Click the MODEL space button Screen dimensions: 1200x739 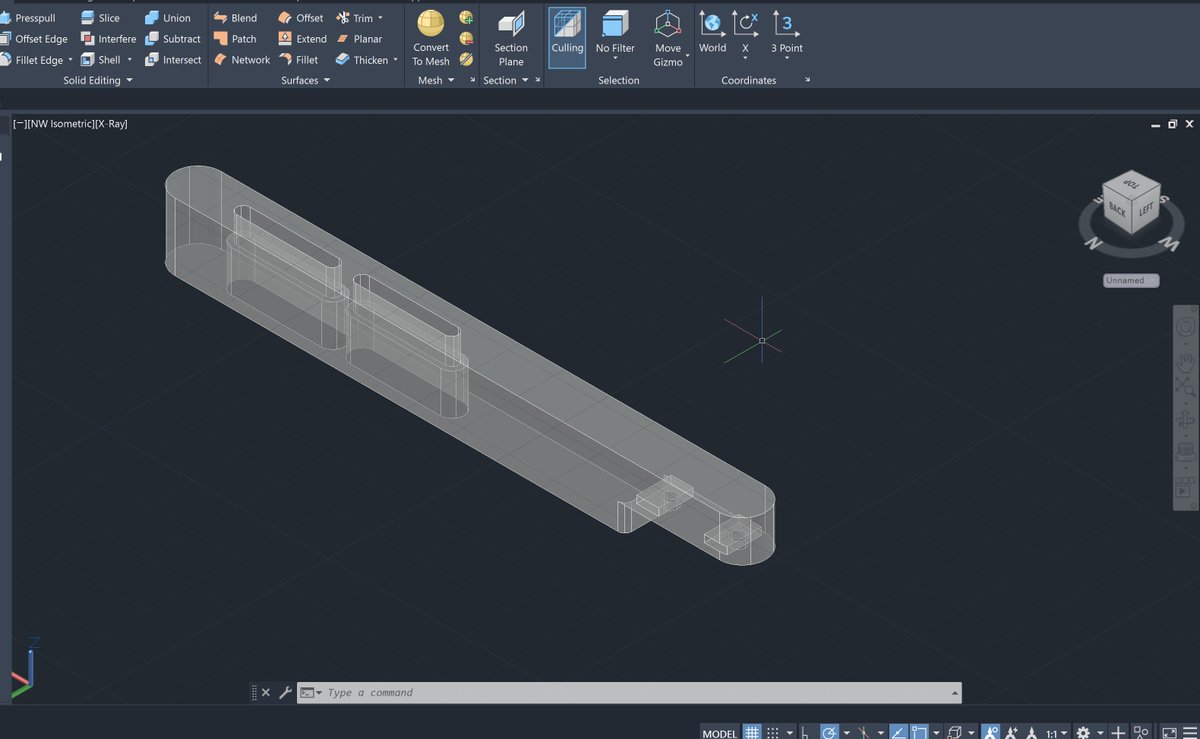[720, 733]
